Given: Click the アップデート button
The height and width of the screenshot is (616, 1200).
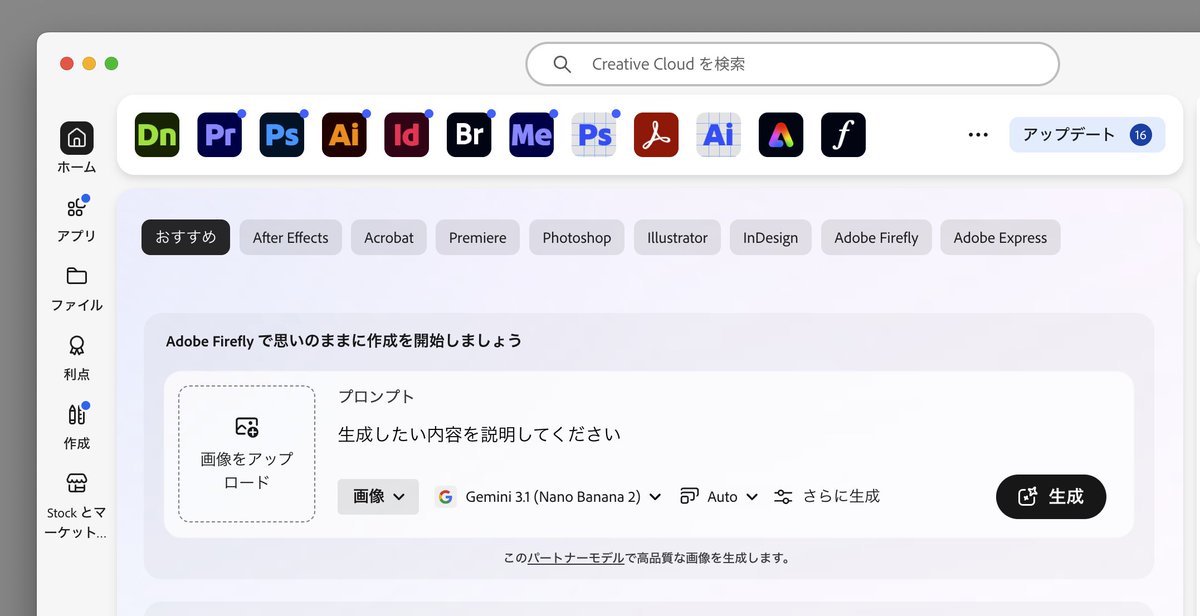Looking at the screenshot, I should [x=1087, y=135].
